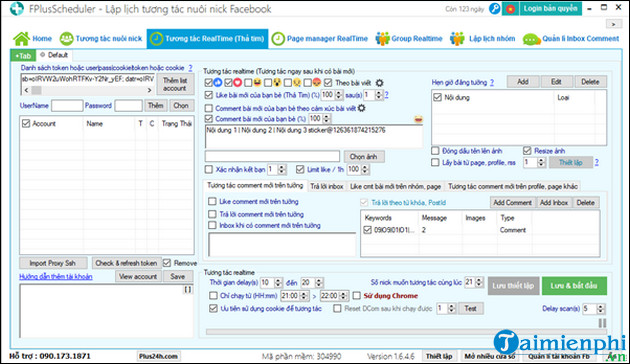The image size is (630, 364).
Task: Adjust Số nick tương tác cùng lúc stepper
Action: coord(479,282)
